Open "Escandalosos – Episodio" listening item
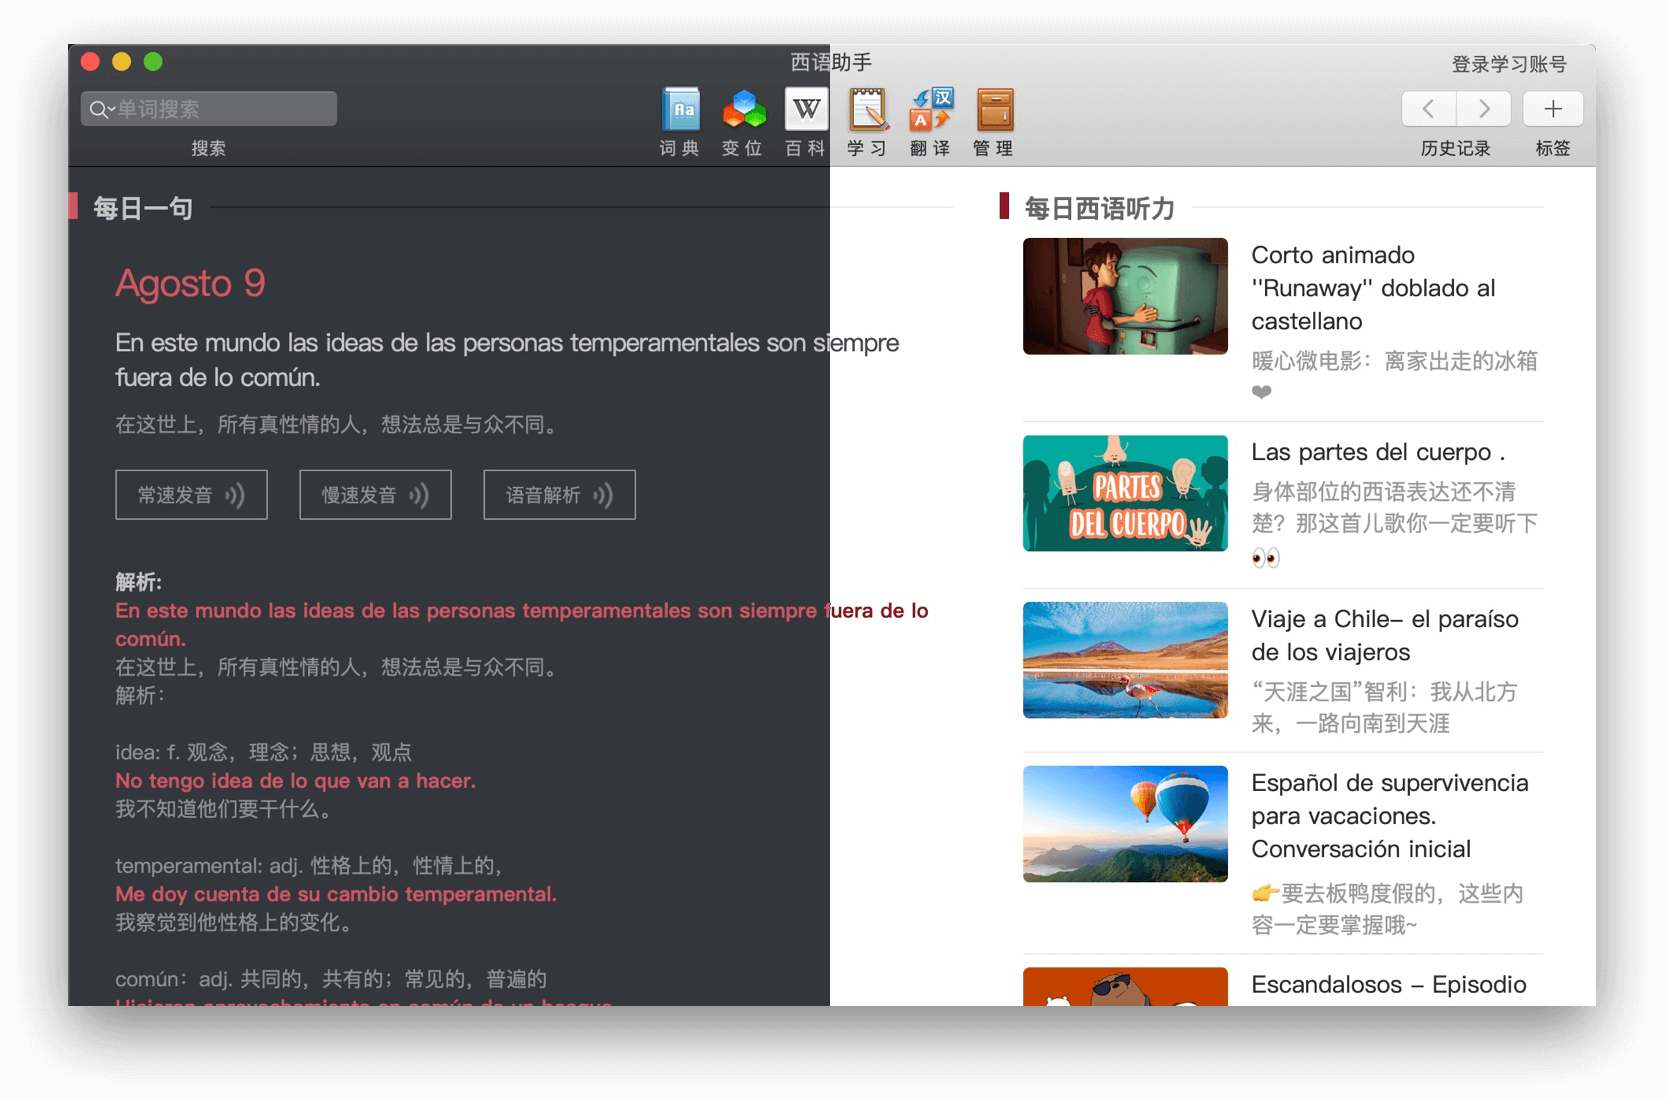This screenshot has height=1098, width=1668. click(1388, 985)
